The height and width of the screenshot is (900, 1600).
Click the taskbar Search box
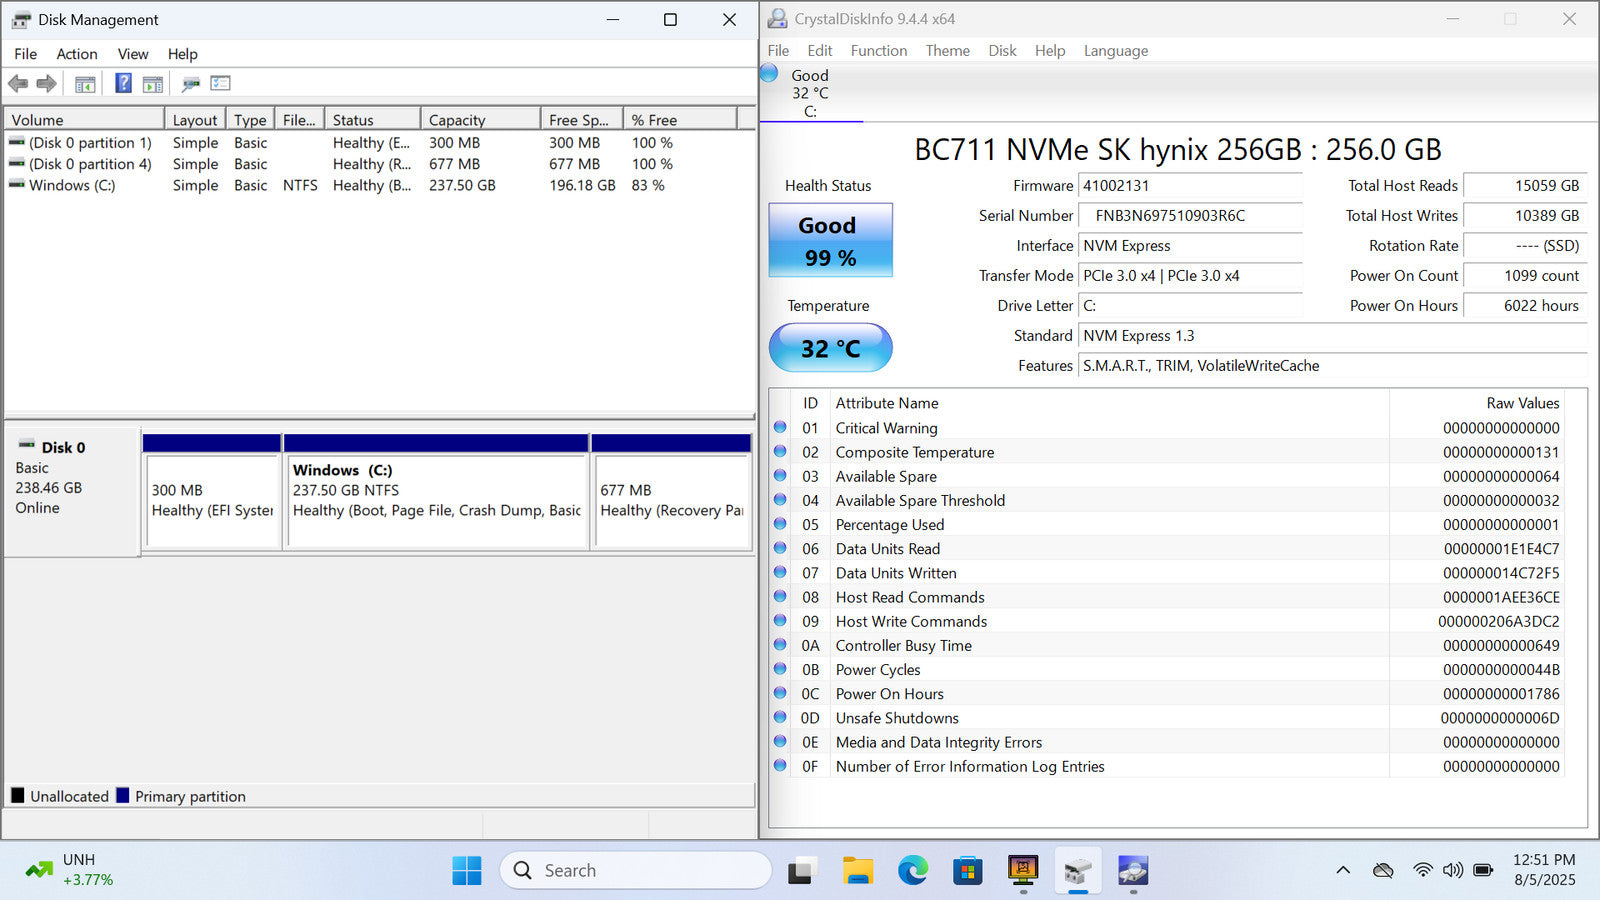636,871
